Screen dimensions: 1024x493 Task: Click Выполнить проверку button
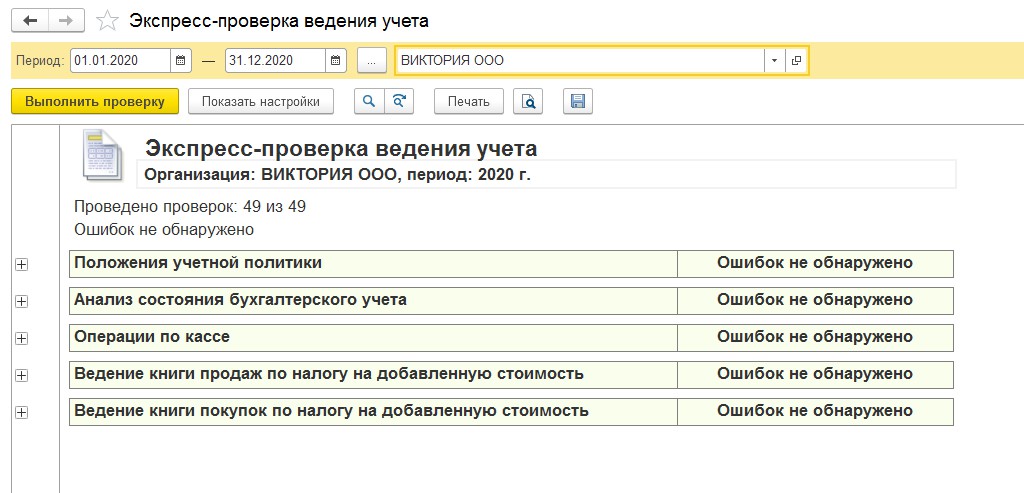95,101
